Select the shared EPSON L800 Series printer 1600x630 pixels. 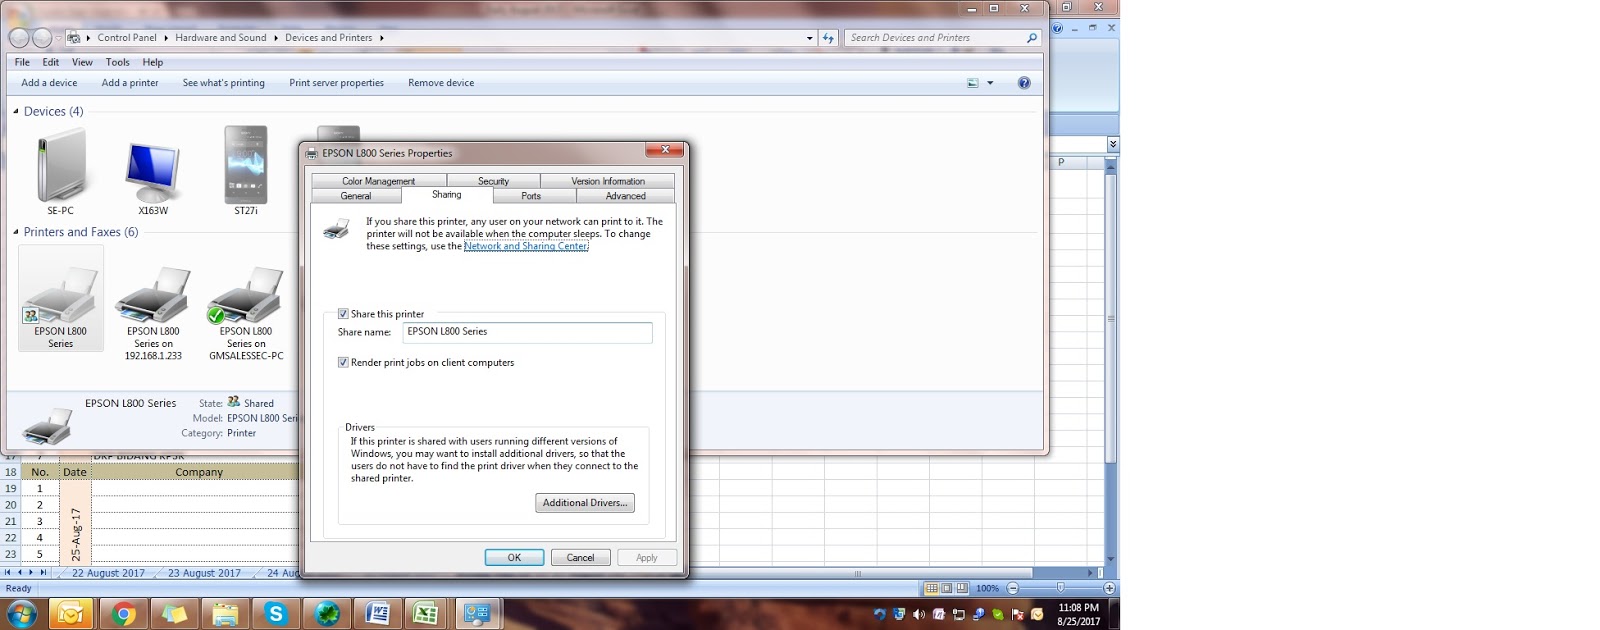(x=61, y=298)
